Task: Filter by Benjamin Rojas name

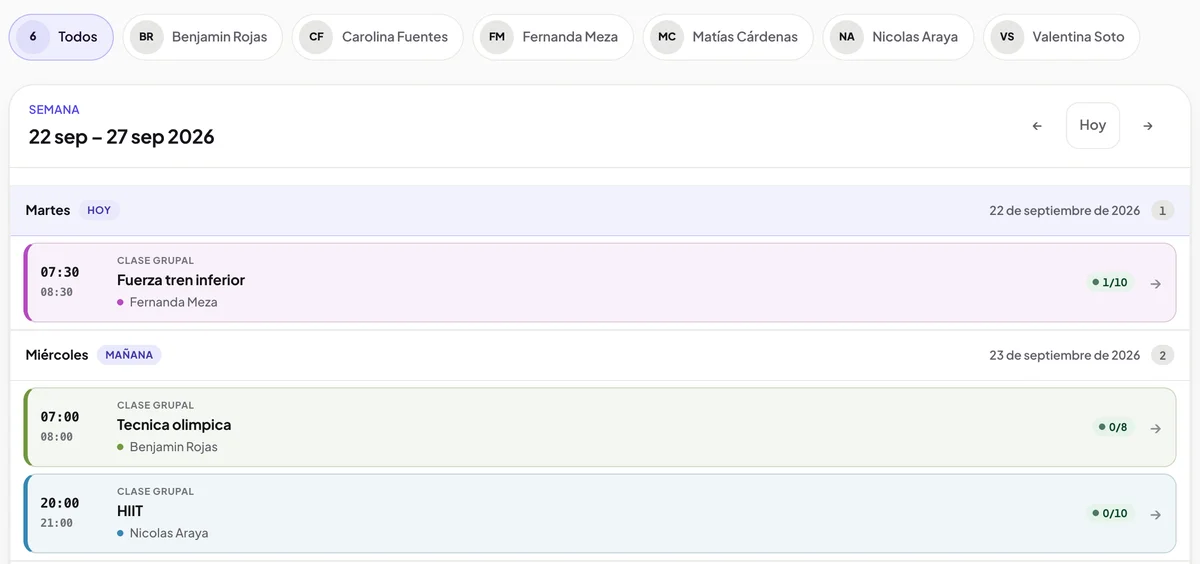Action: click(219, 37)
